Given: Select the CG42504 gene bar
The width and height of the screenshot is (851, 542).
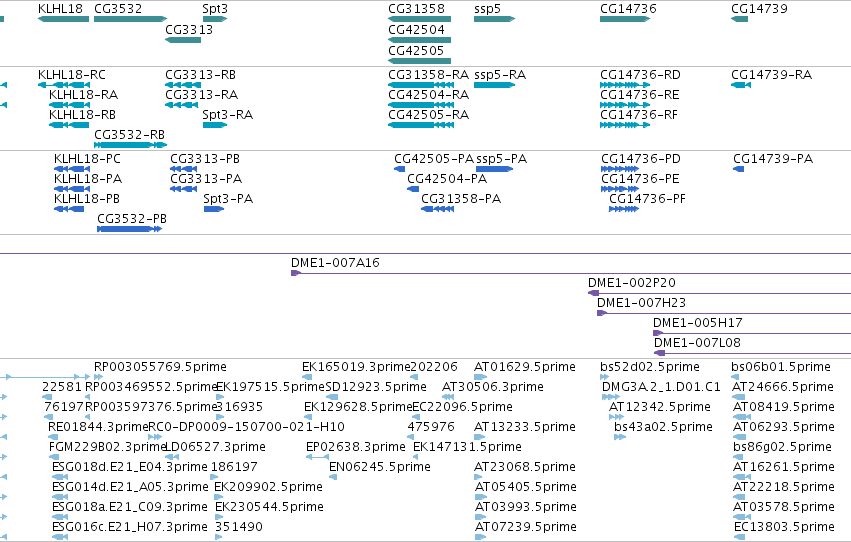Looking at the screenshot, I should (x=420, y=40).
